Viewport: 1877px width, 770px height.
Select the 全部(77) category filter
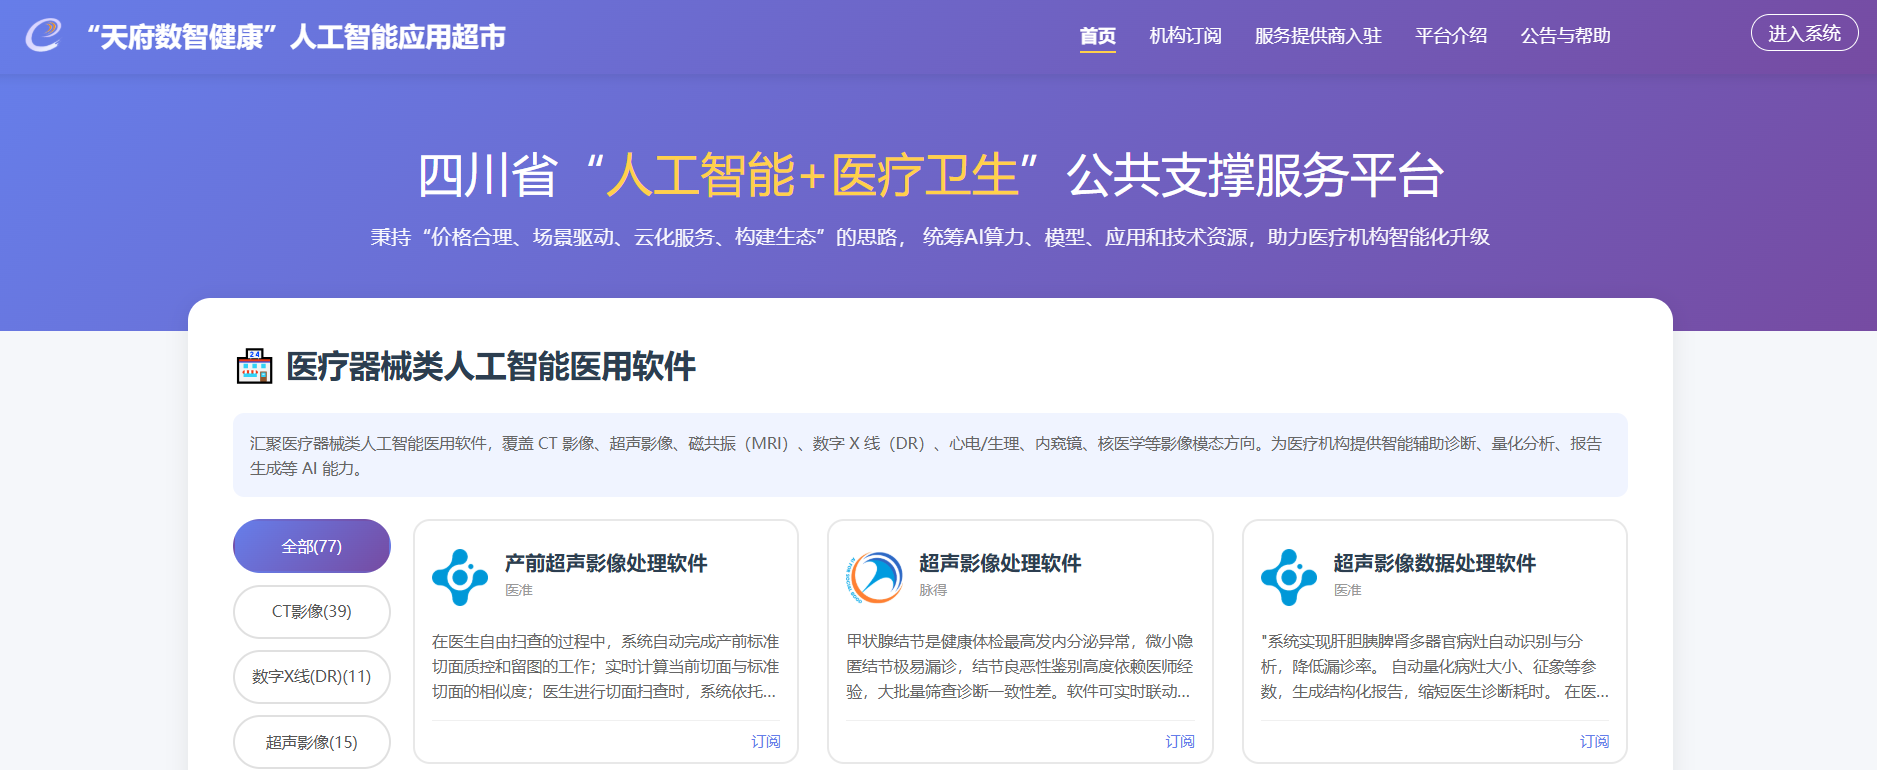click(x=312, y=546)
